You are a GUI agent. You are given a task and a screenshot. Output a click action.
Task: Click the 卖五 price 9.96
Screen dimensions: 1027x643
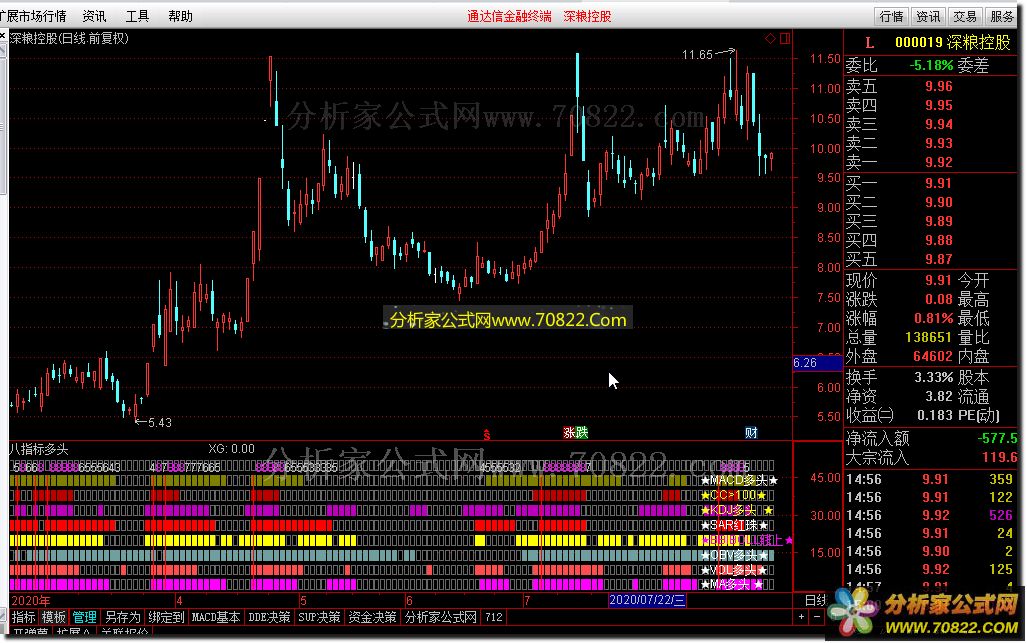click(939, 86)
